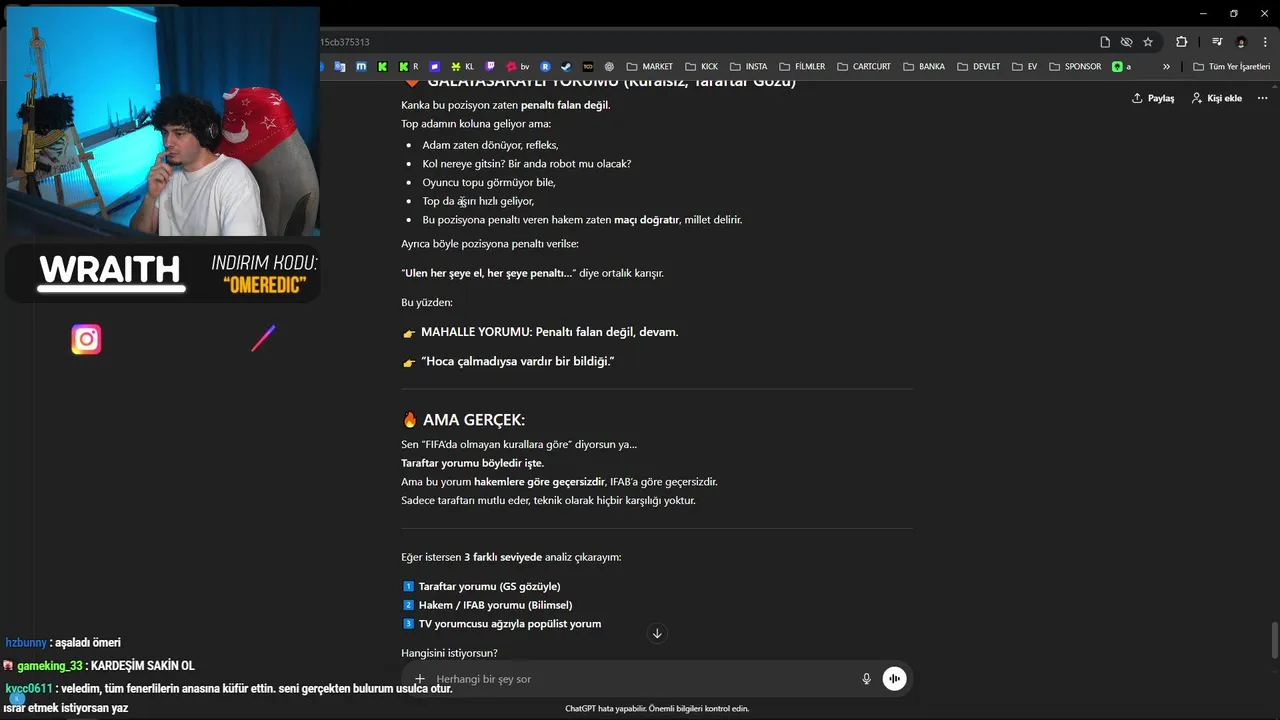Open the EV bookmarks folder
The image size is (1280, 720).
(x=1024, y=67)
